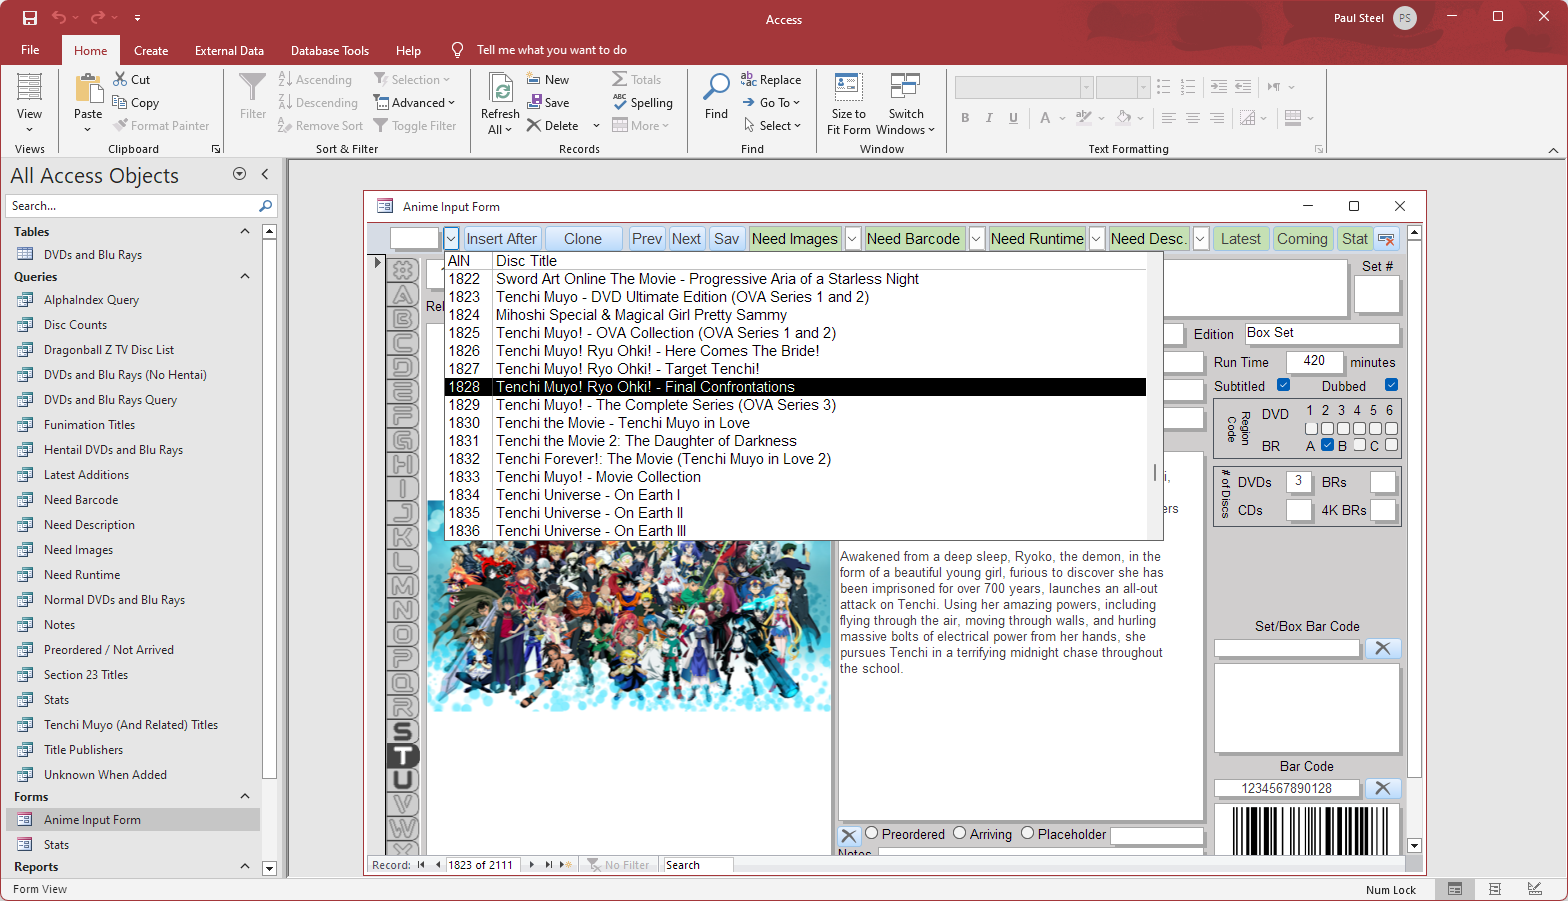Jump to titles starting with letter M
This screenshot has height=901, width=1568.
[x=403, y=586]
